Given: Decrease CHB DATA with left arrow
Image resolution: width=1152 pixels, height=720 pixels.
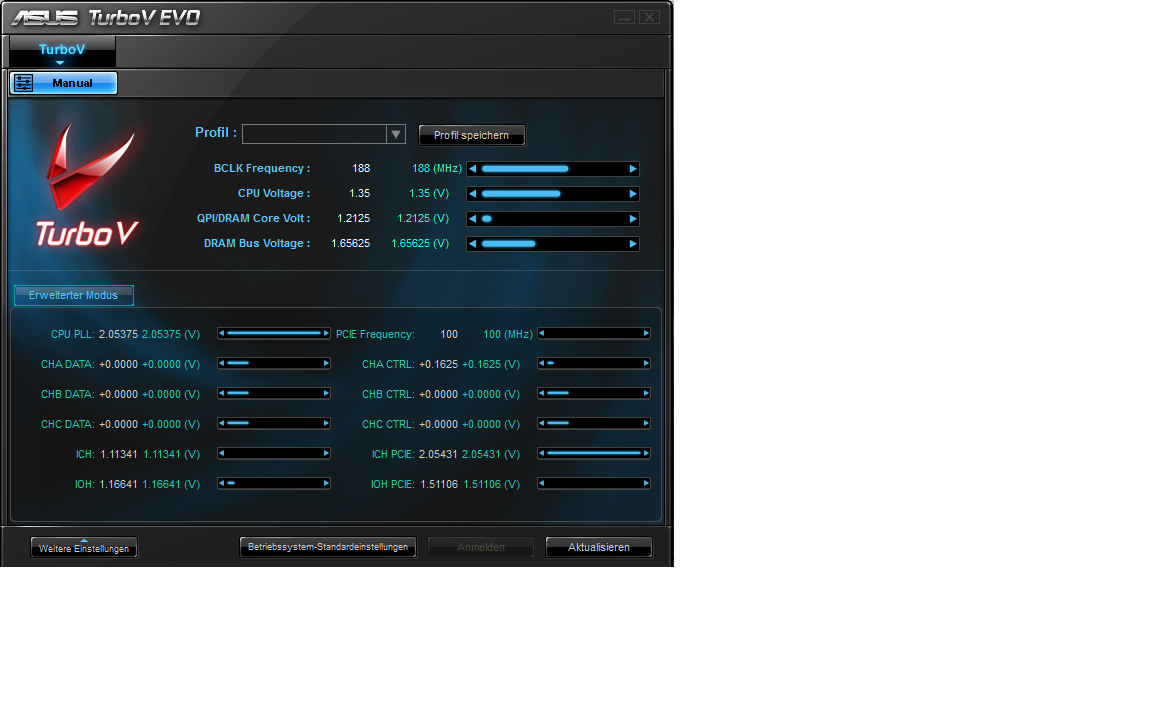Looking at the screenshot, I should 221,394.
